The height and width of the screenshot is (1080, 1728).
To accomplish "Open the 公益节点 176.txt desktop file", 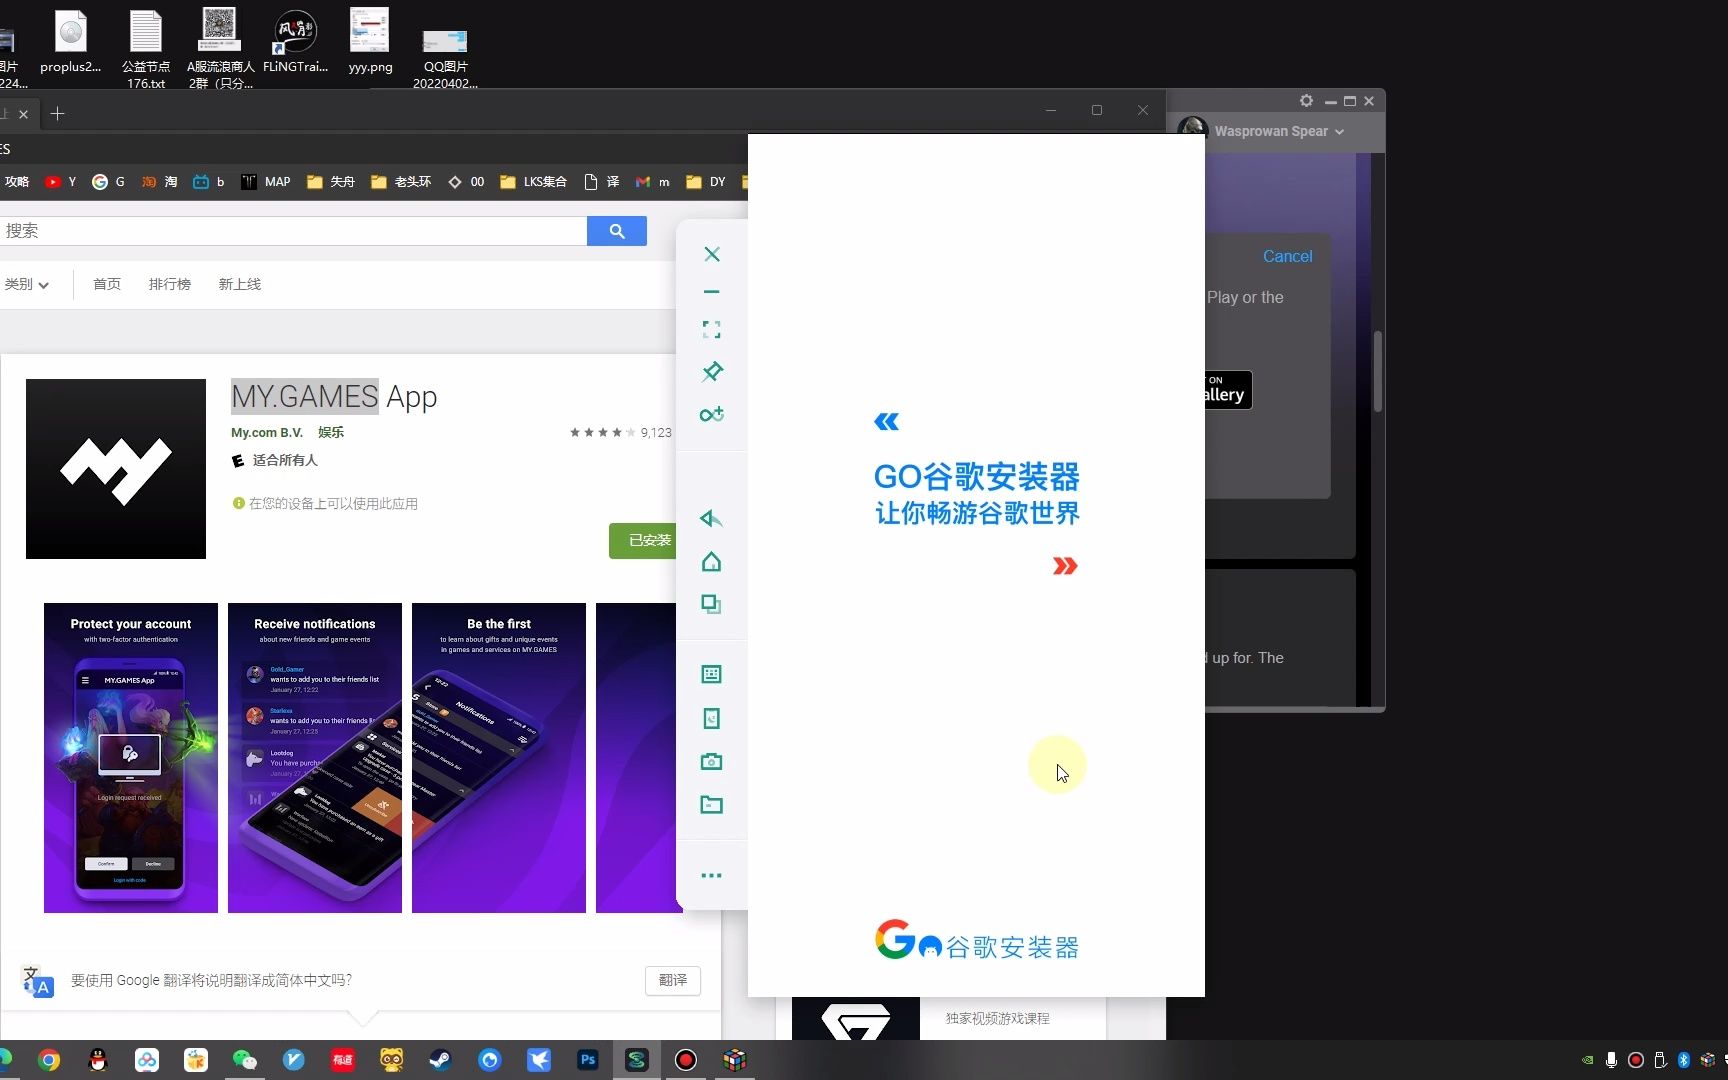I will (x=146, y=49).
